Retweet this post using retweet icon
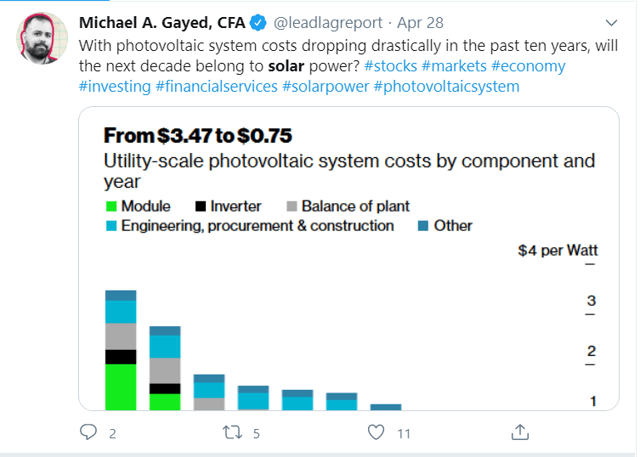This screenshot has height=457, width=640. pyautogui.click(x=232, y=432)
